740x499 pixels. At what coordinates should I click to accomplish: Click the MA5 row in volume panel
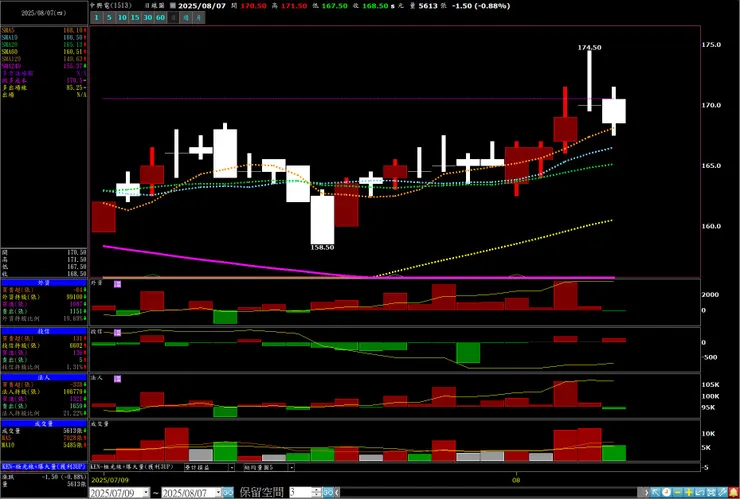click(44, 438)
